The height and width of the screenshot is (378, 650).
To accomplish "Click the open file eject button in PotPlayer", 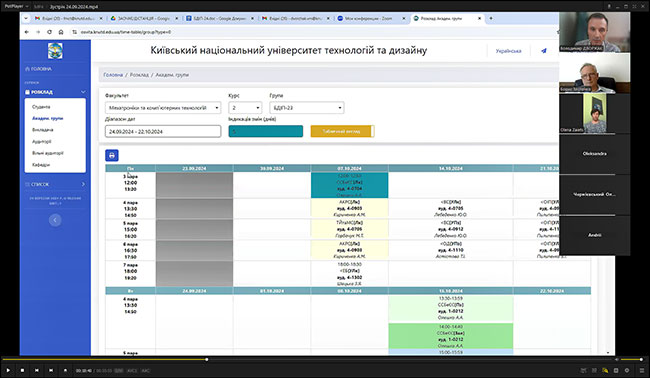I will coord(65,370).
